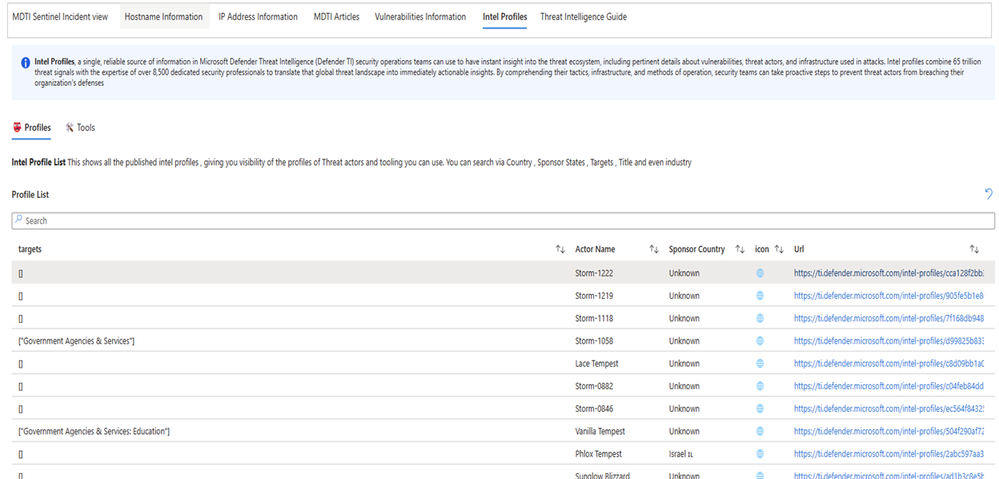Click the globe icon in Storm-1058 row
The image size is (999, 479).
coord(760,341)
